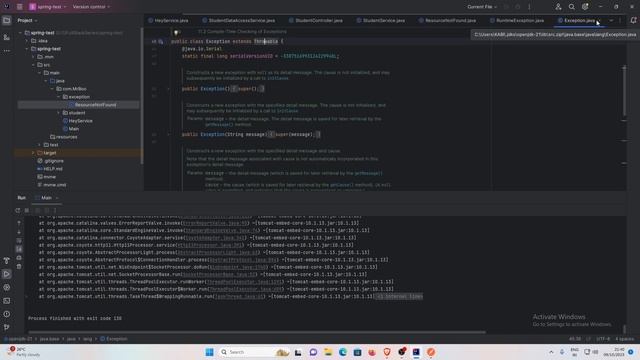Open the Problems tool window icon
Viewport: 640px width, 360px height.
click(x=7, y=314)
